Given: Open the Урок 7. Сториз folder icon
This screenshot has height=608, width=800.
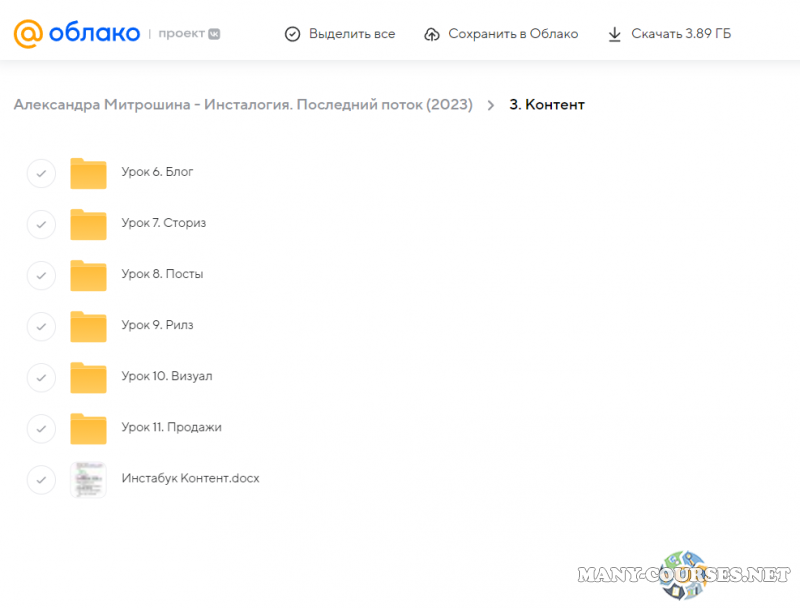Looking at the screenshot, I should pos(88,224).
